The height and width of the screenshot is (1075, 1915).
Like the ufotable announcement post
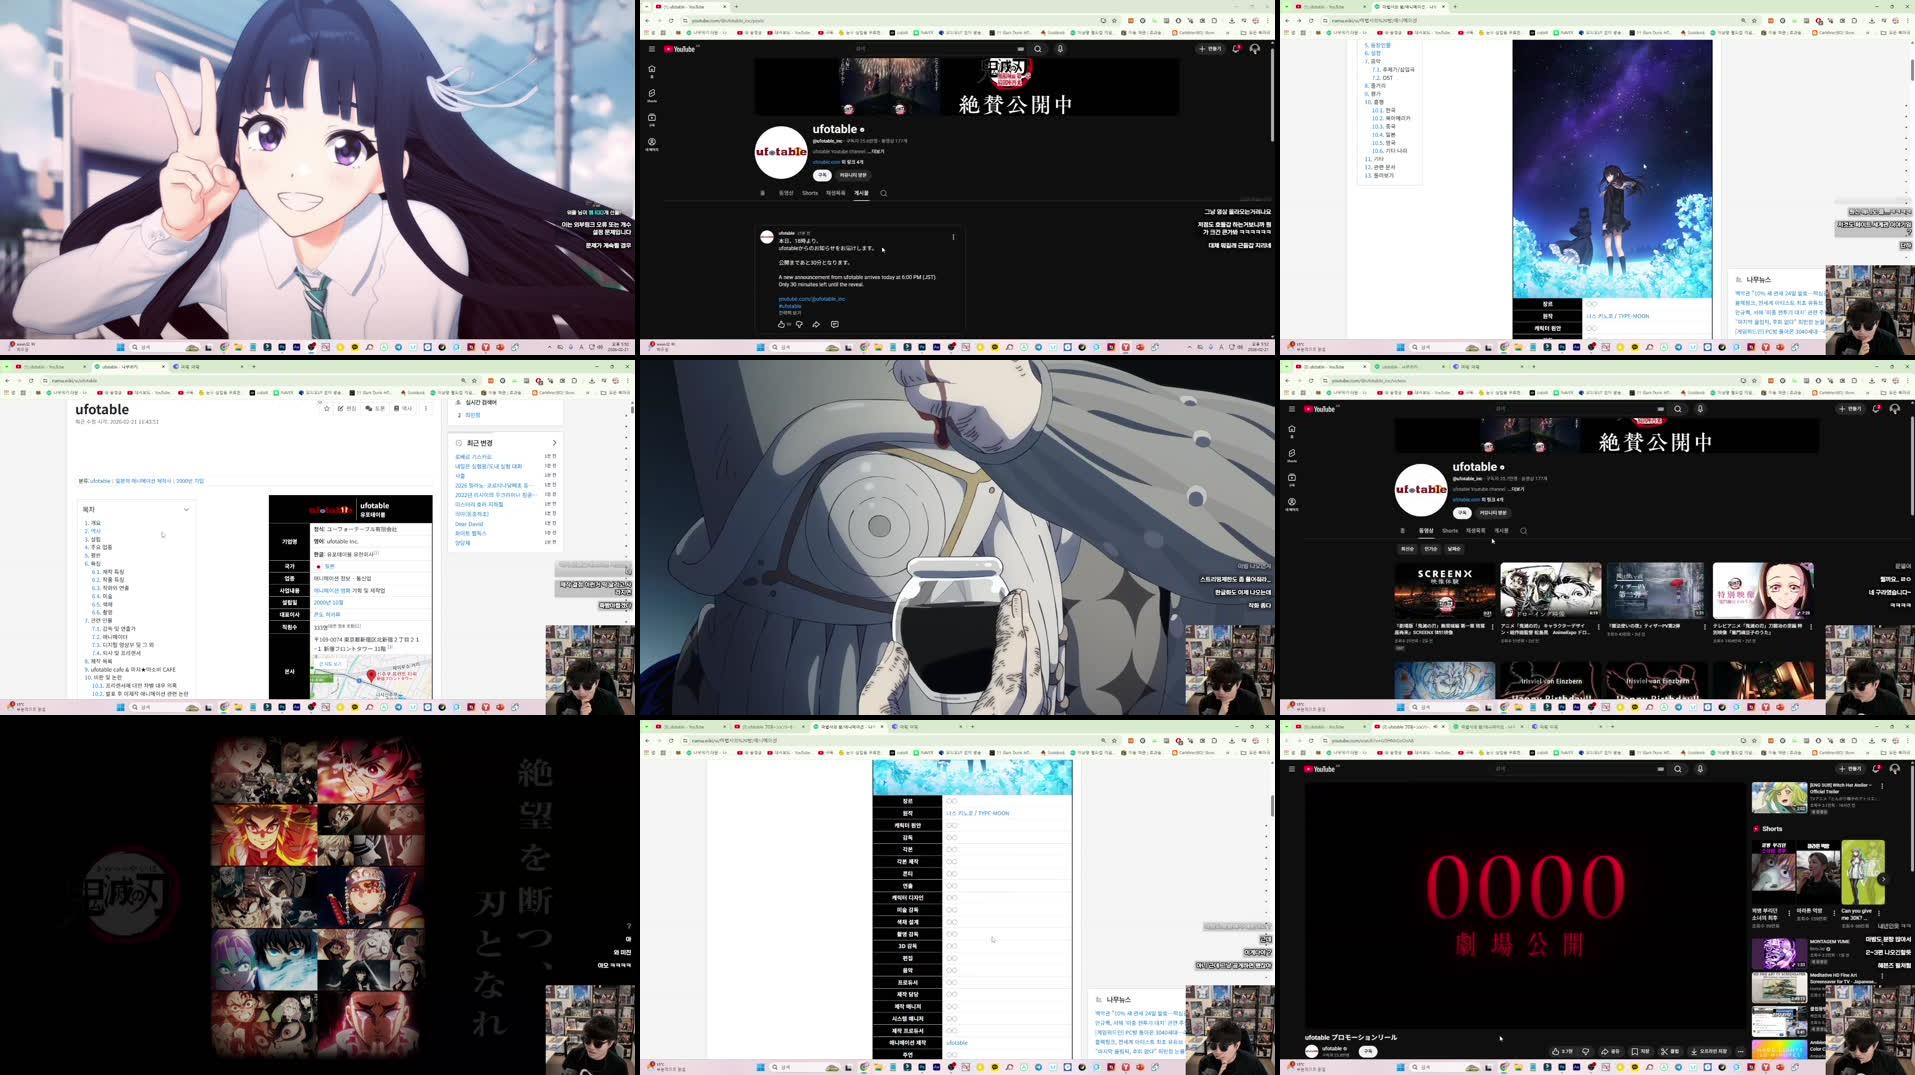[x=781, y=324]
